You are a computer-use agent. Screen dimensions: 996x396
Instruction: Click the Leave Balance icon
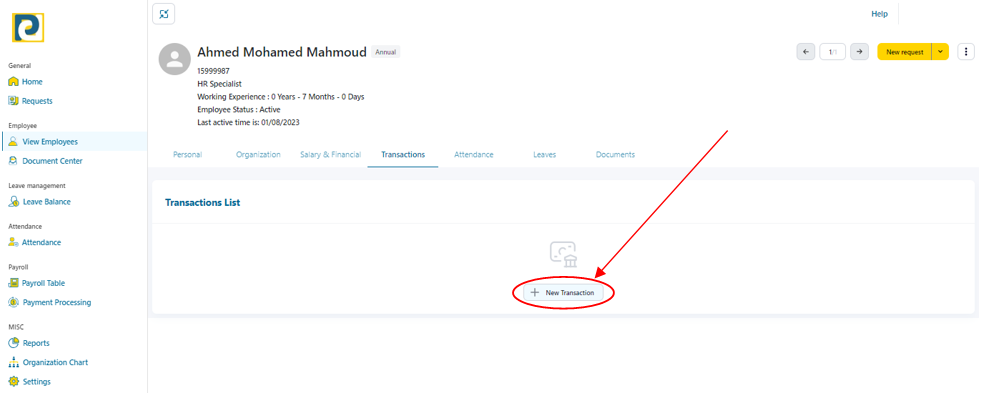[x=13, y=201]
